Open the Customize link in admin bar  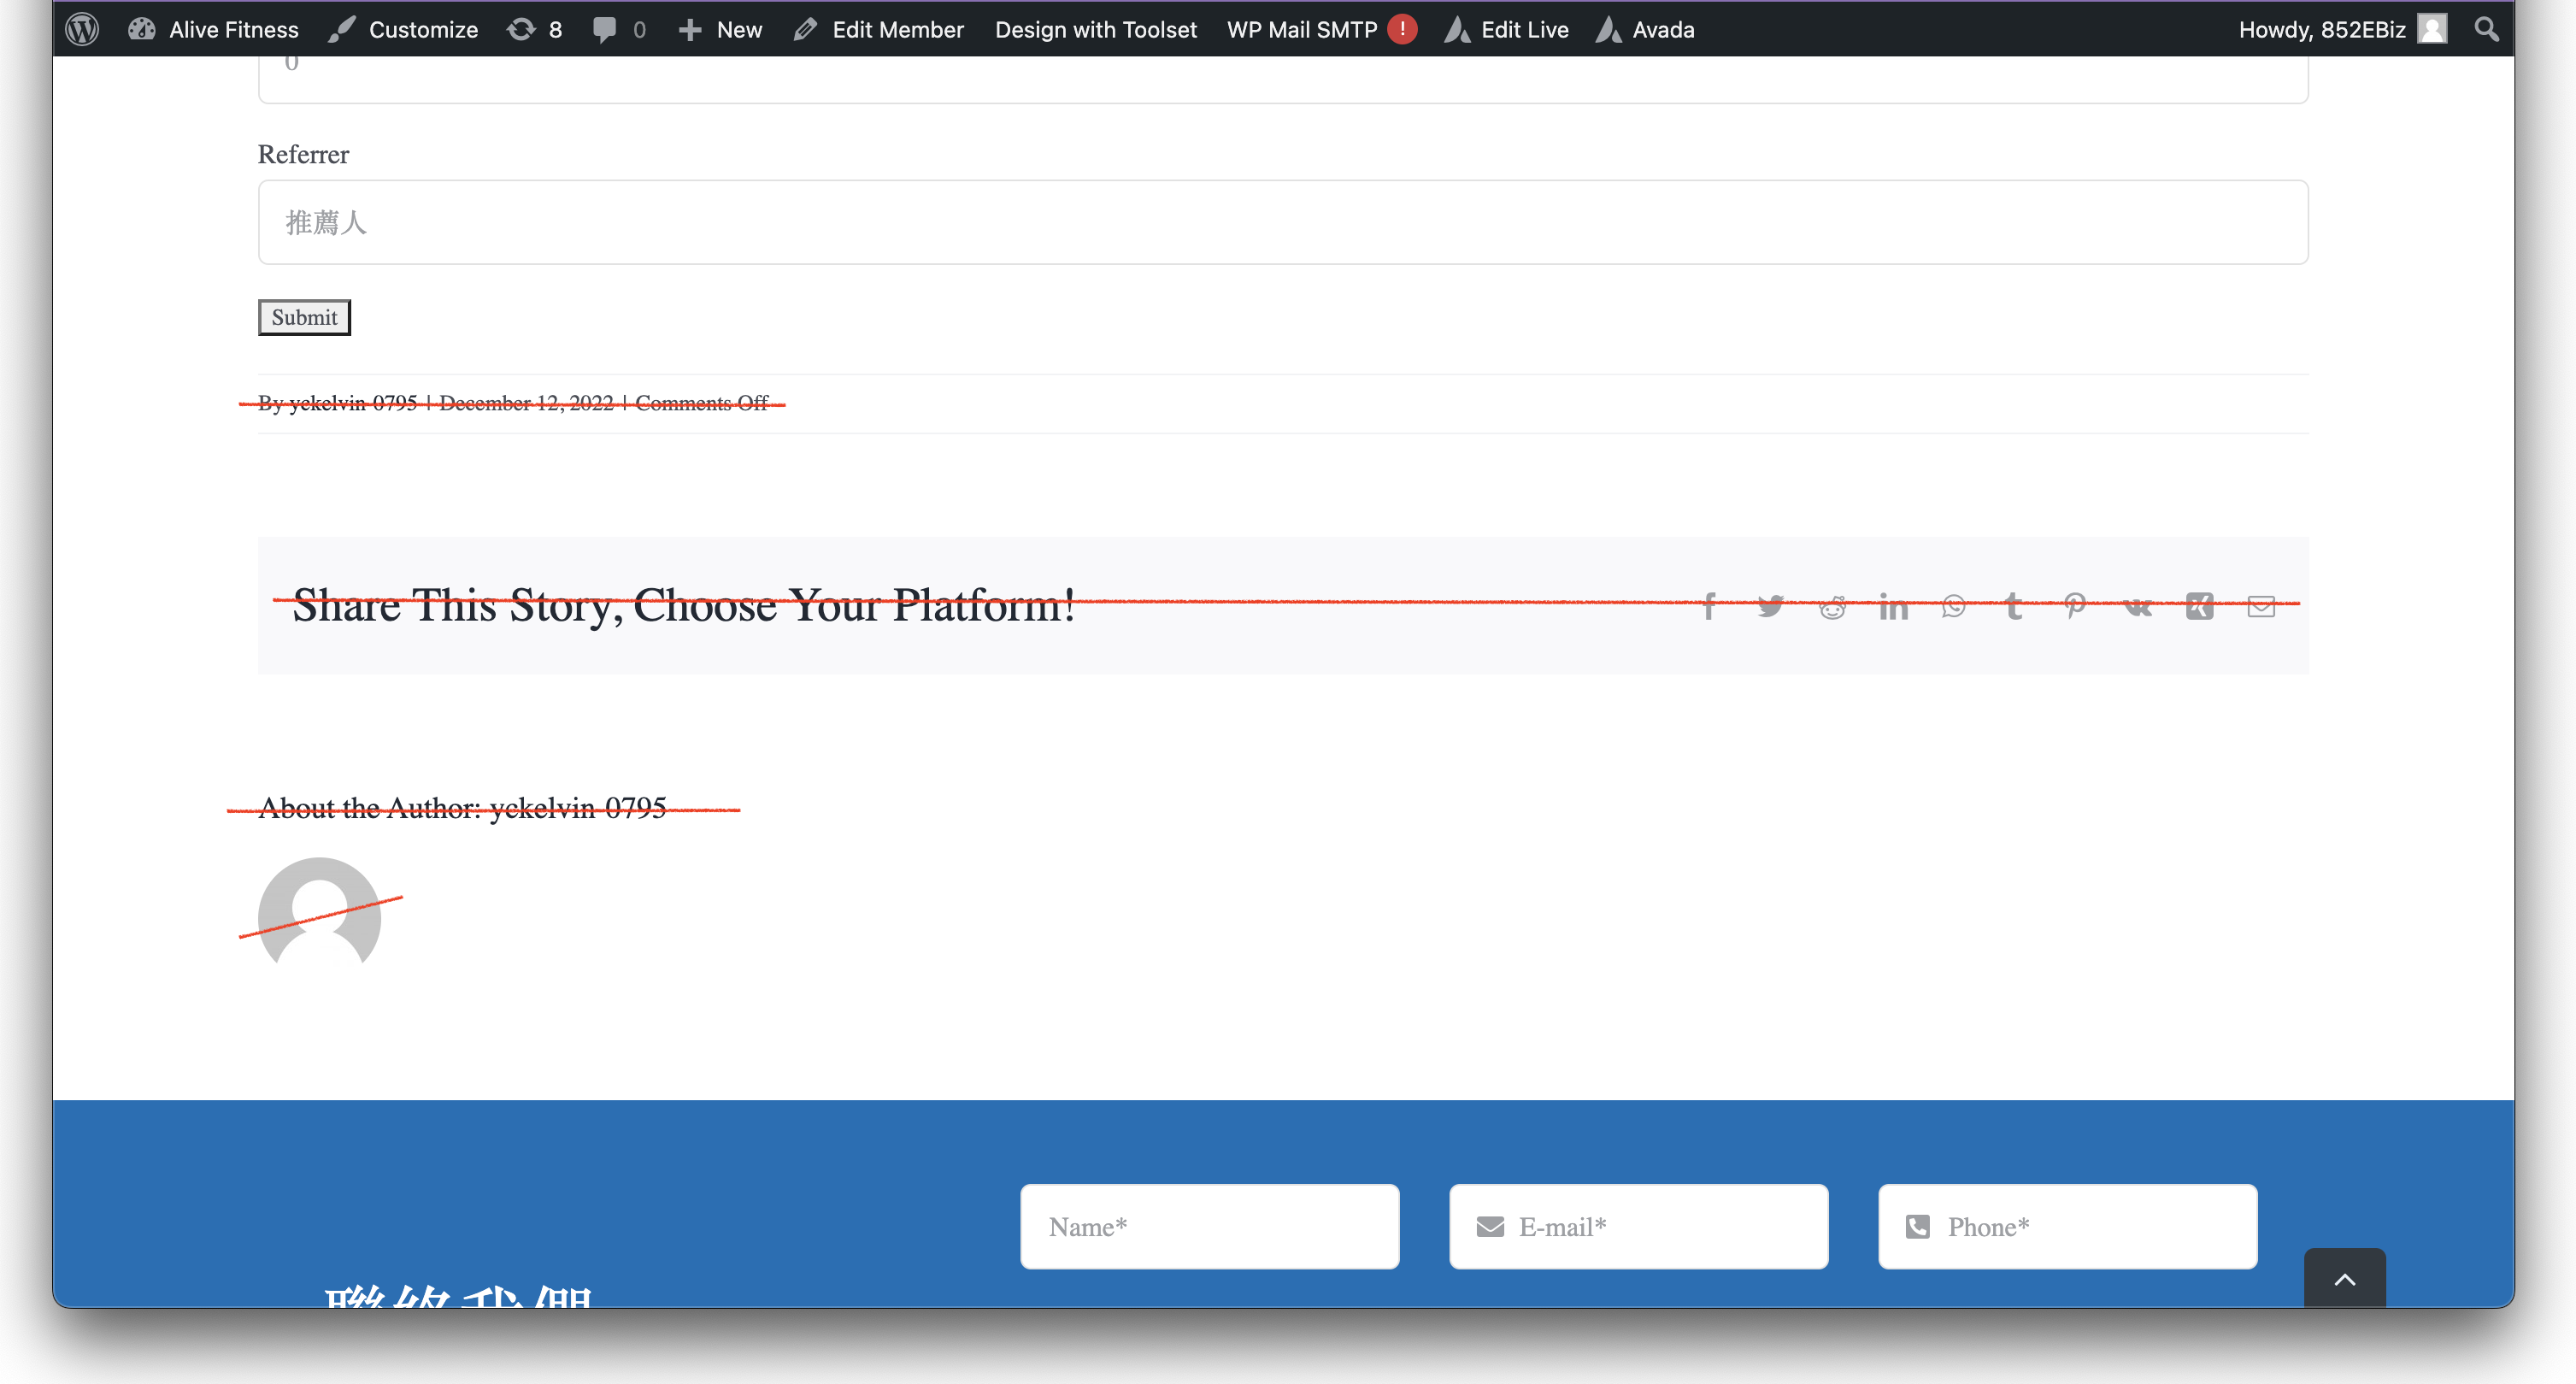coord(403,29)
